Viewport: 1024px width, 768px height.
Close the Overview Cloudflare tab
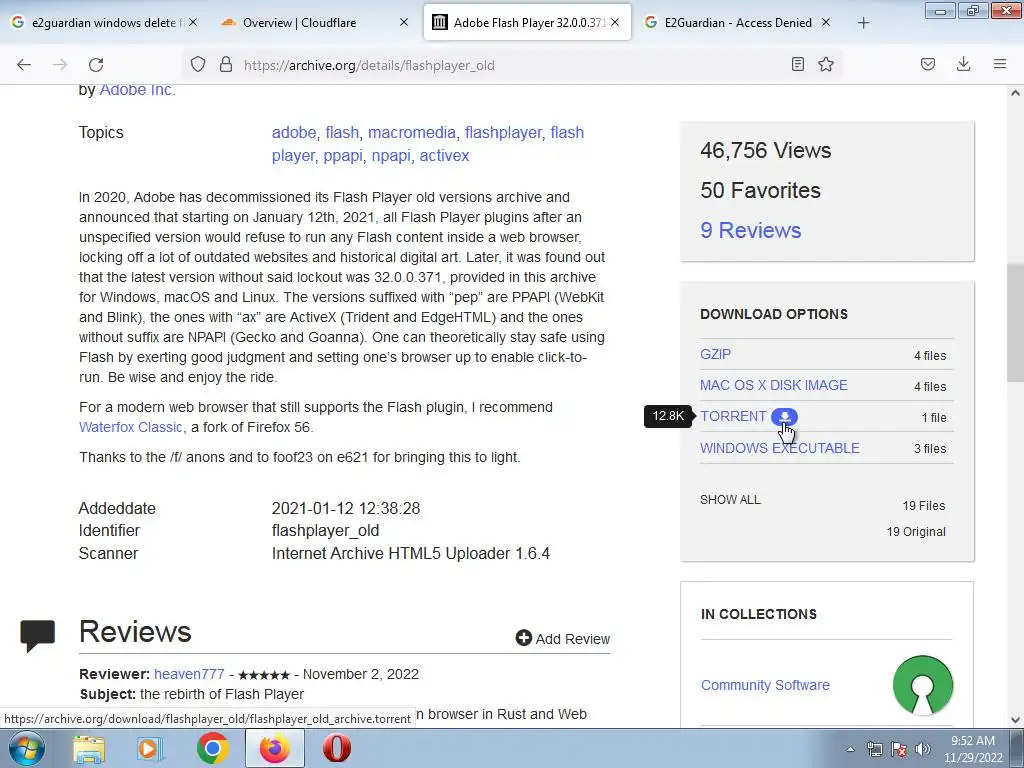pyautogui.click(x=404, y=22)
